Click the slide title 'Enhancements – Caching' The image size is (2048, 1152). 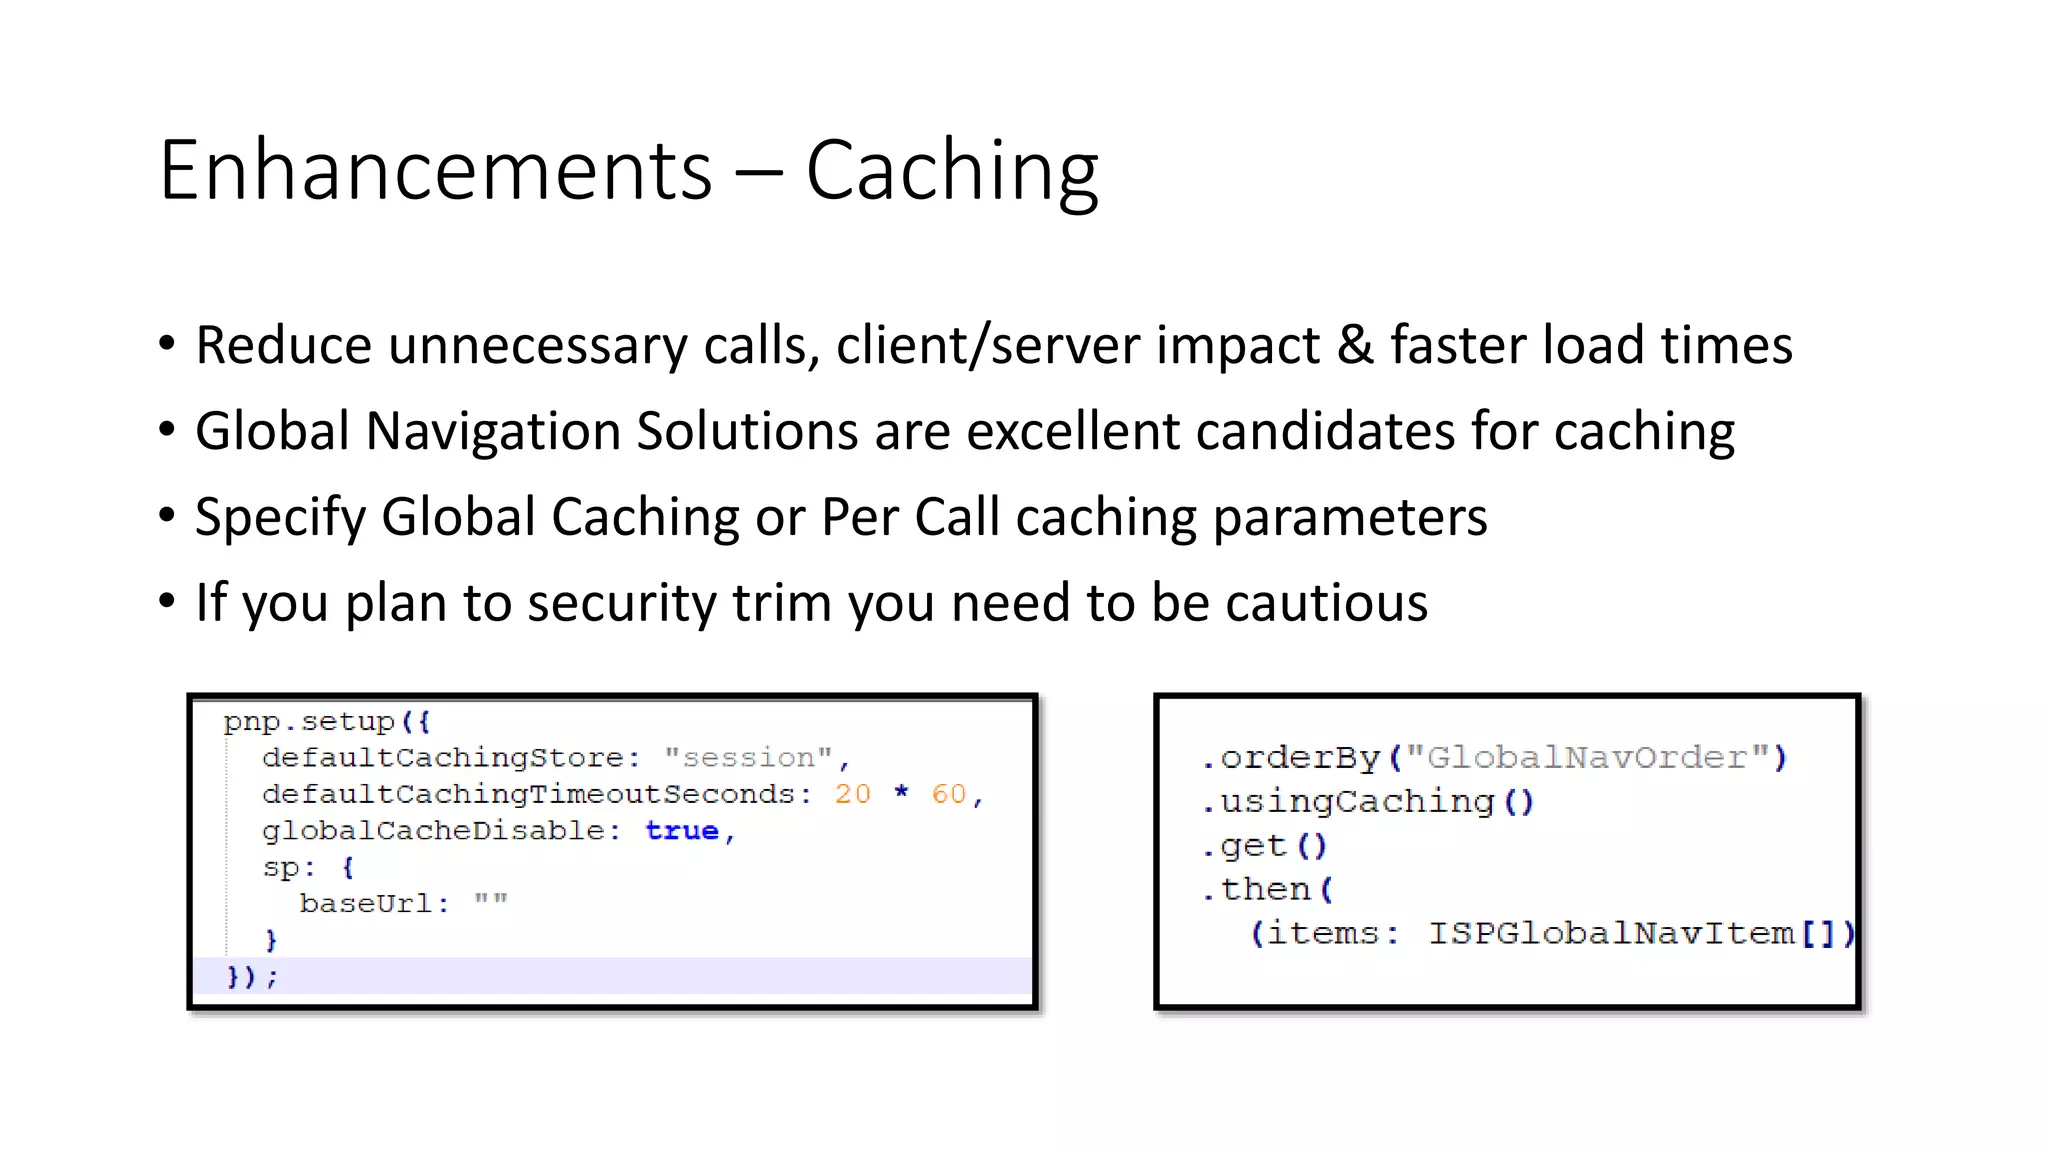pyautogui.click(x=629, y=172)
